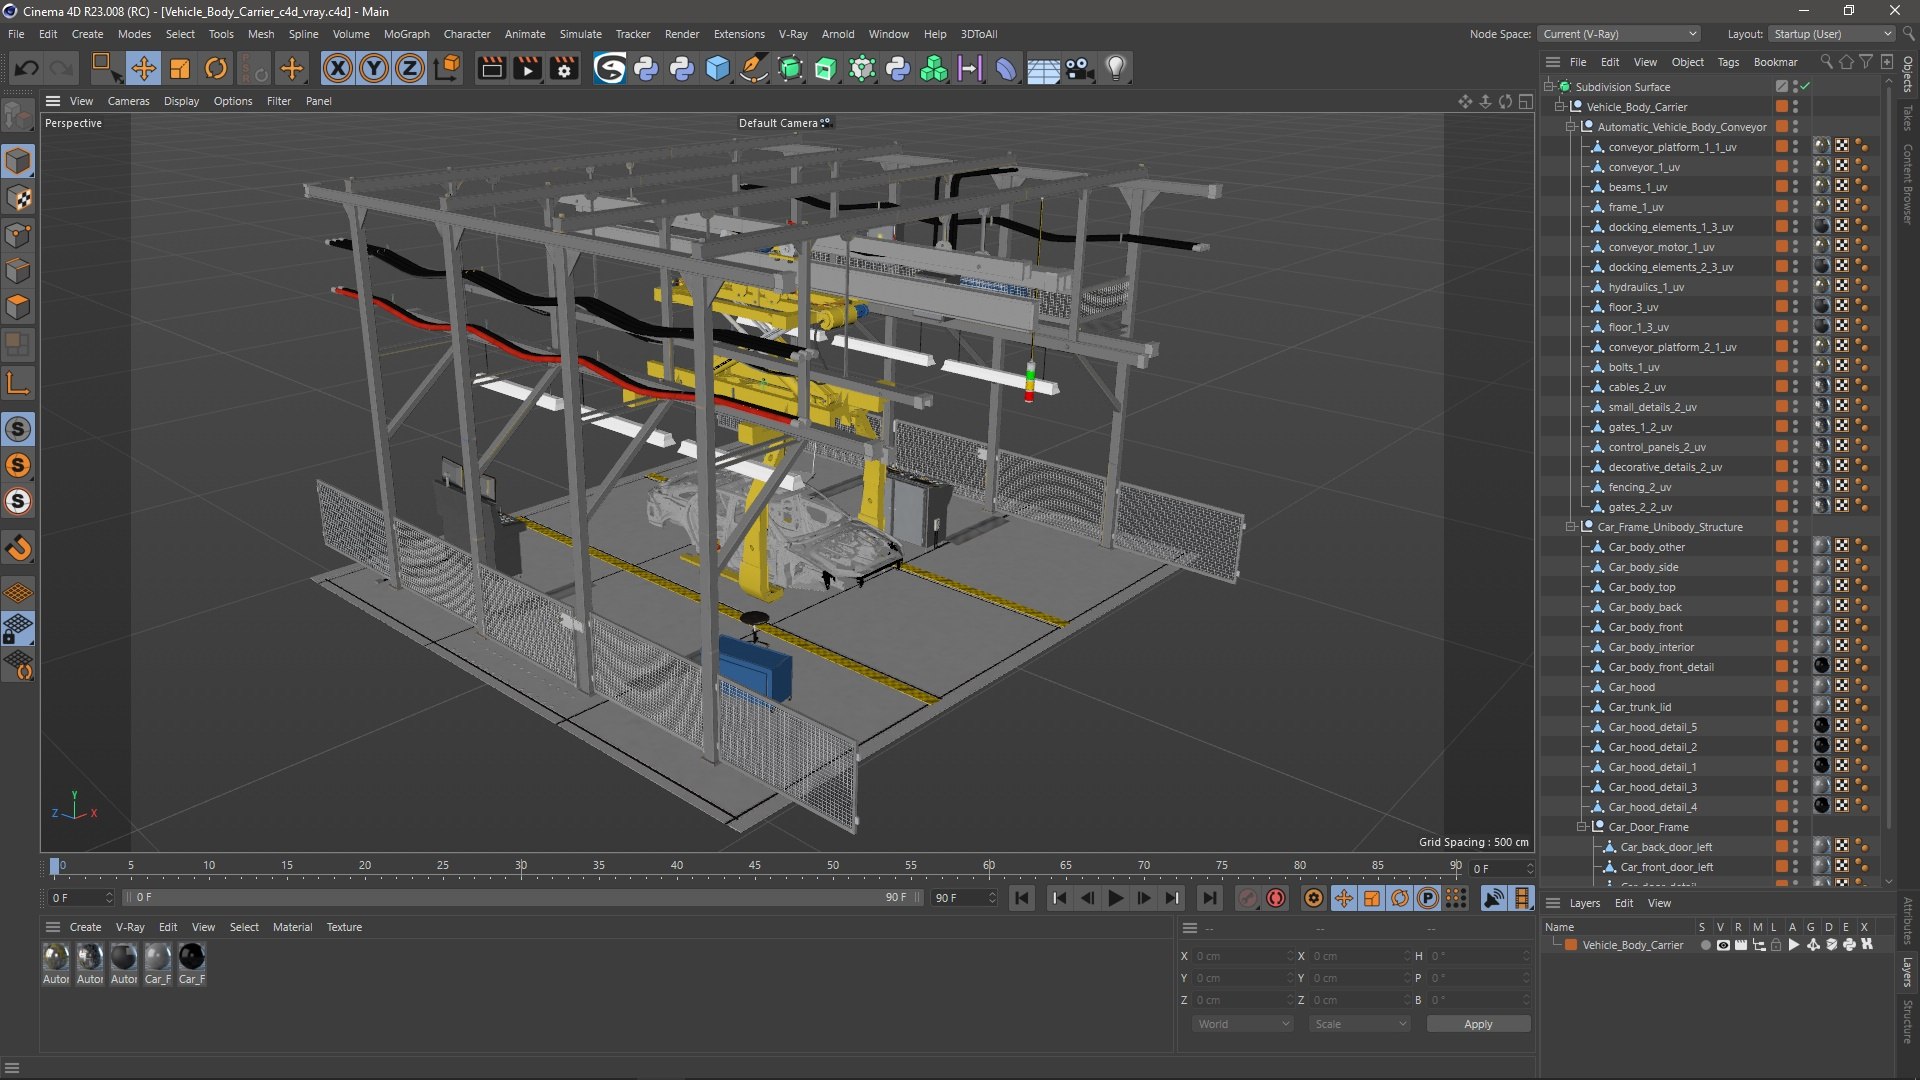Switch to the Attributes side tab
The image size is (1920, 1080).
(1907, 920)
